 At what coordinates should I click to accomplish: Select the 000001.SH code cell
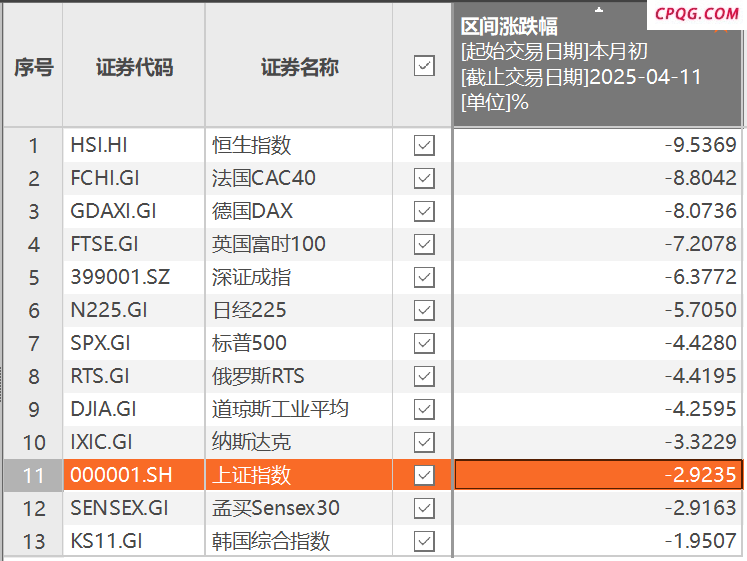134,475
